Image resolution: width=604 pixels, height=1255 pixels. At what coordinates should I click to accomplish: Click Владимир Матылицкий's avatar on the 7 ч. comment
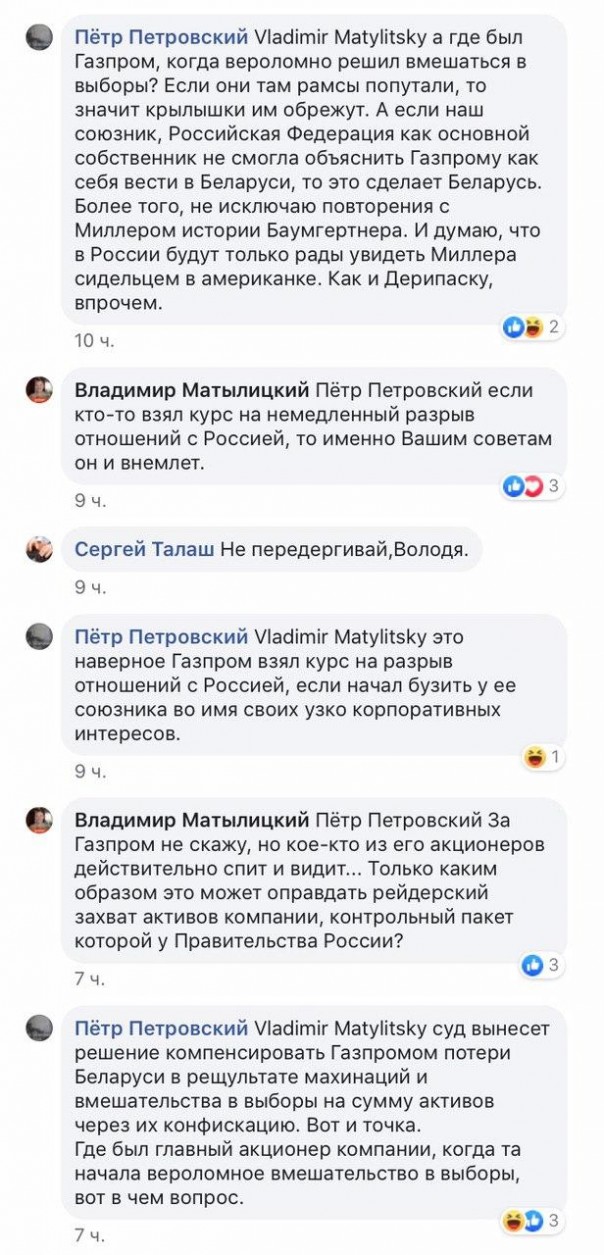pos(39,820)
